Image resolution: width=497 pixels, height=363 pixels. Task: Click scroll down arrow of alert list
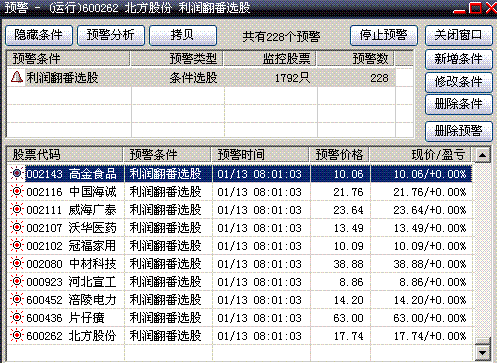pyautogui.click(x=482, y=353)
